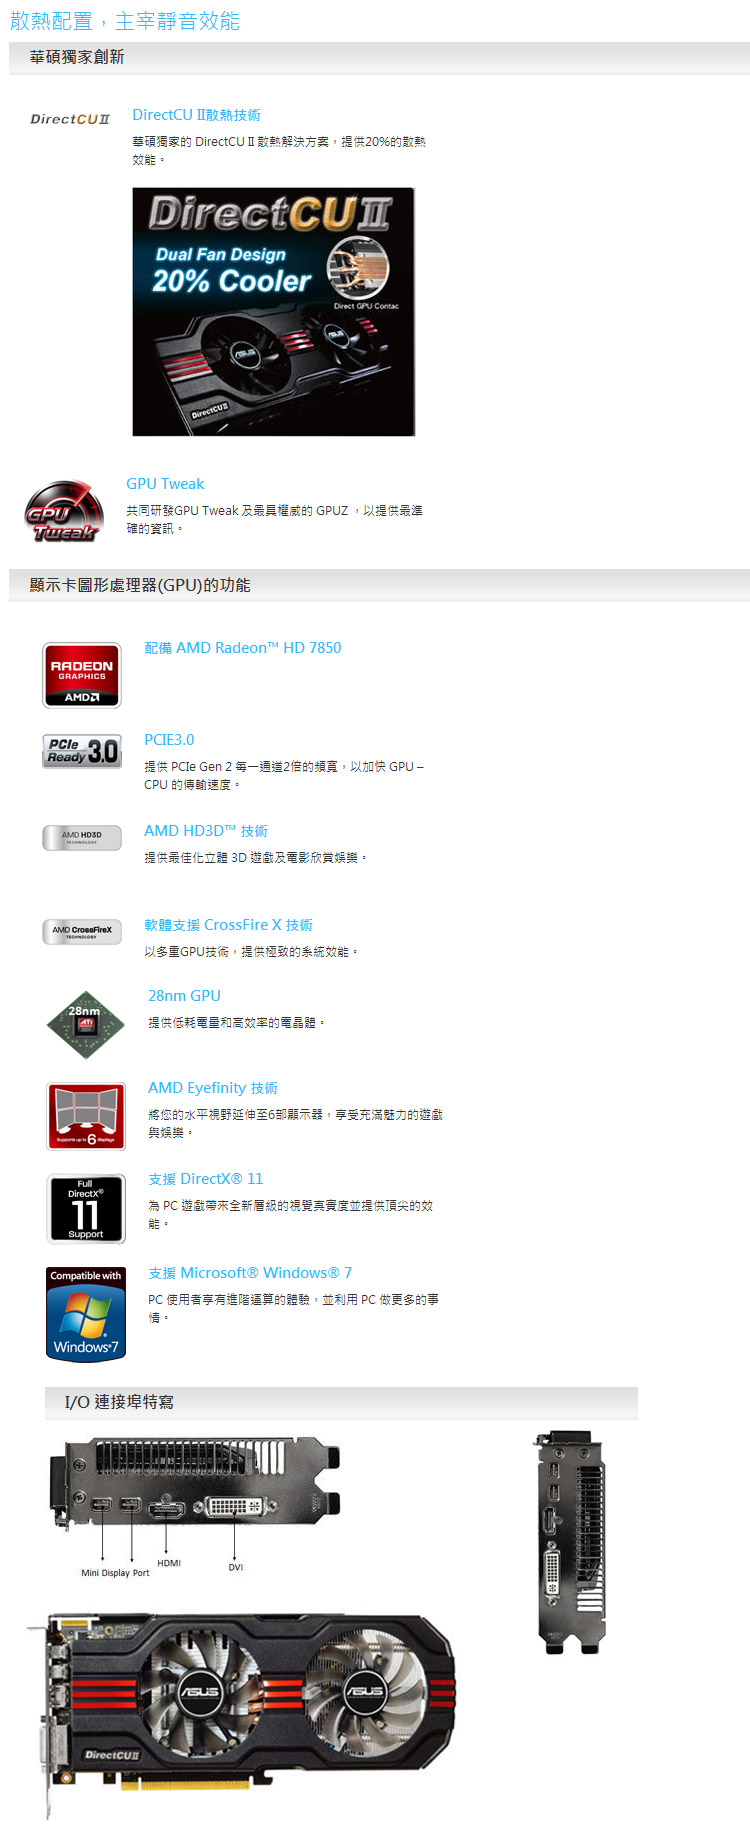Open the GPU Tweak heading link
Image resolution: width=750 pixels, height=1834 pixels.
(165, 484)
